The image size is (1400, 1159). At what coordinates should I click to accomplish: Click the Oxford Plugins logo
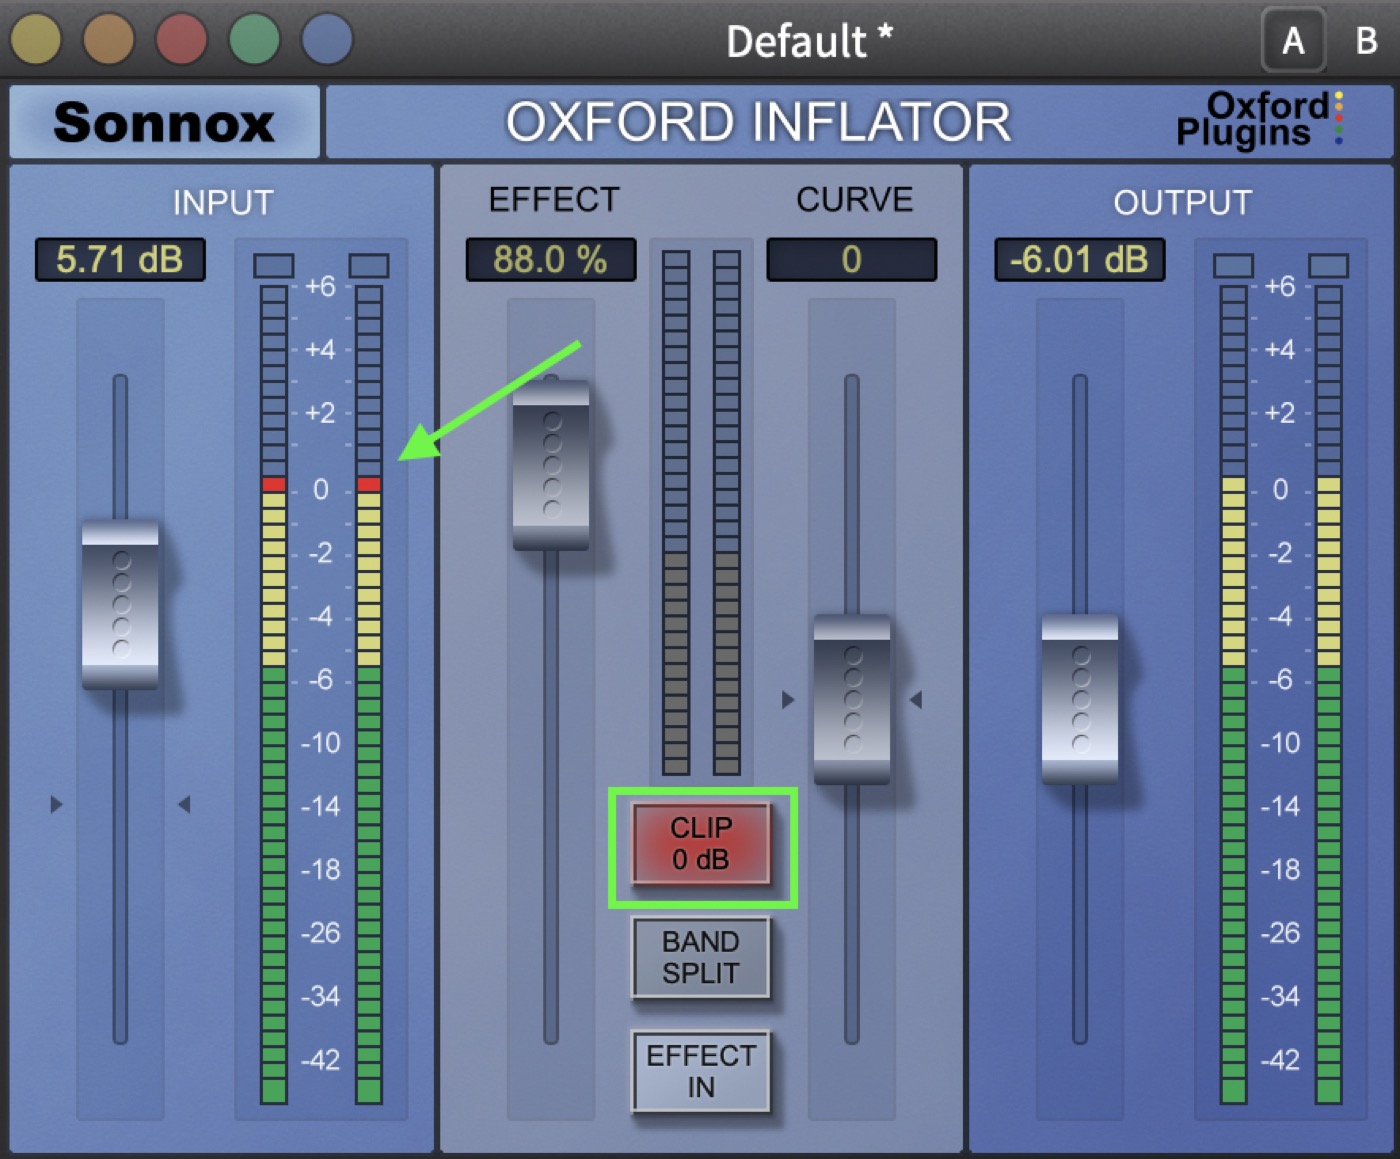pyautogui.click(x=1259, y=120)
